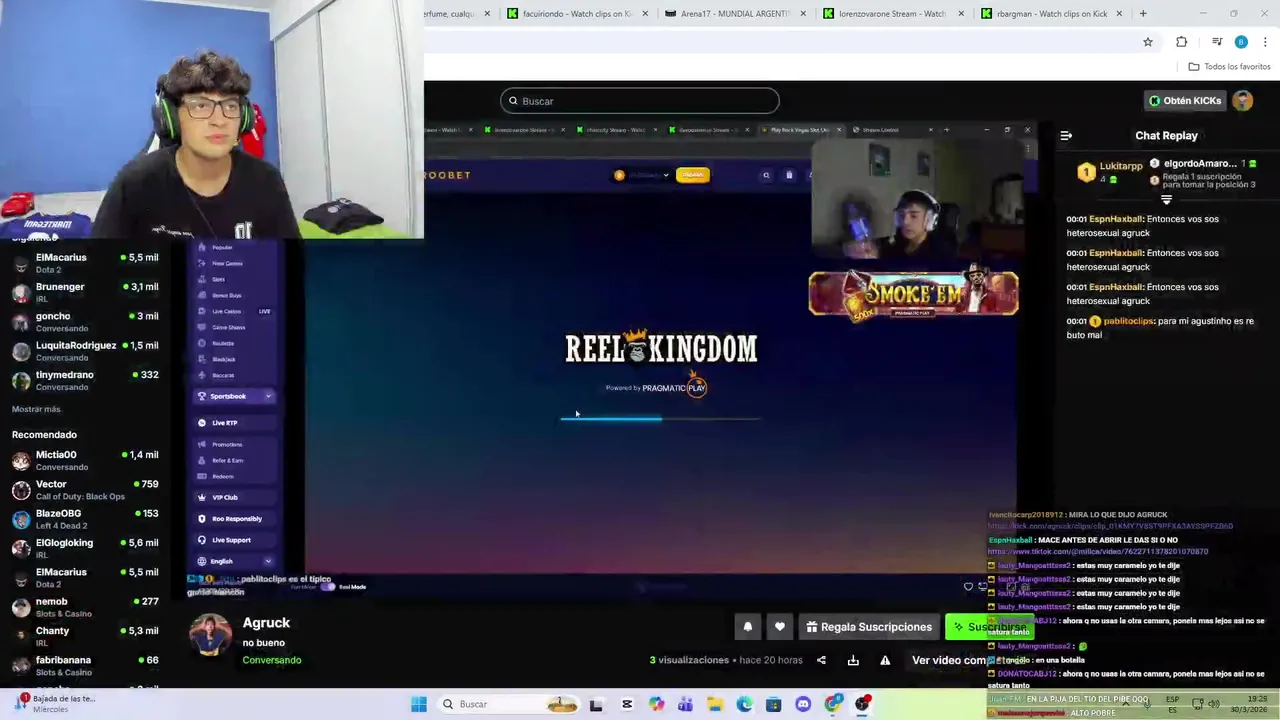1280x720 pixels.
Task: Open ElMacarius Dota 2 channel in following list
Action: [85, 263]
